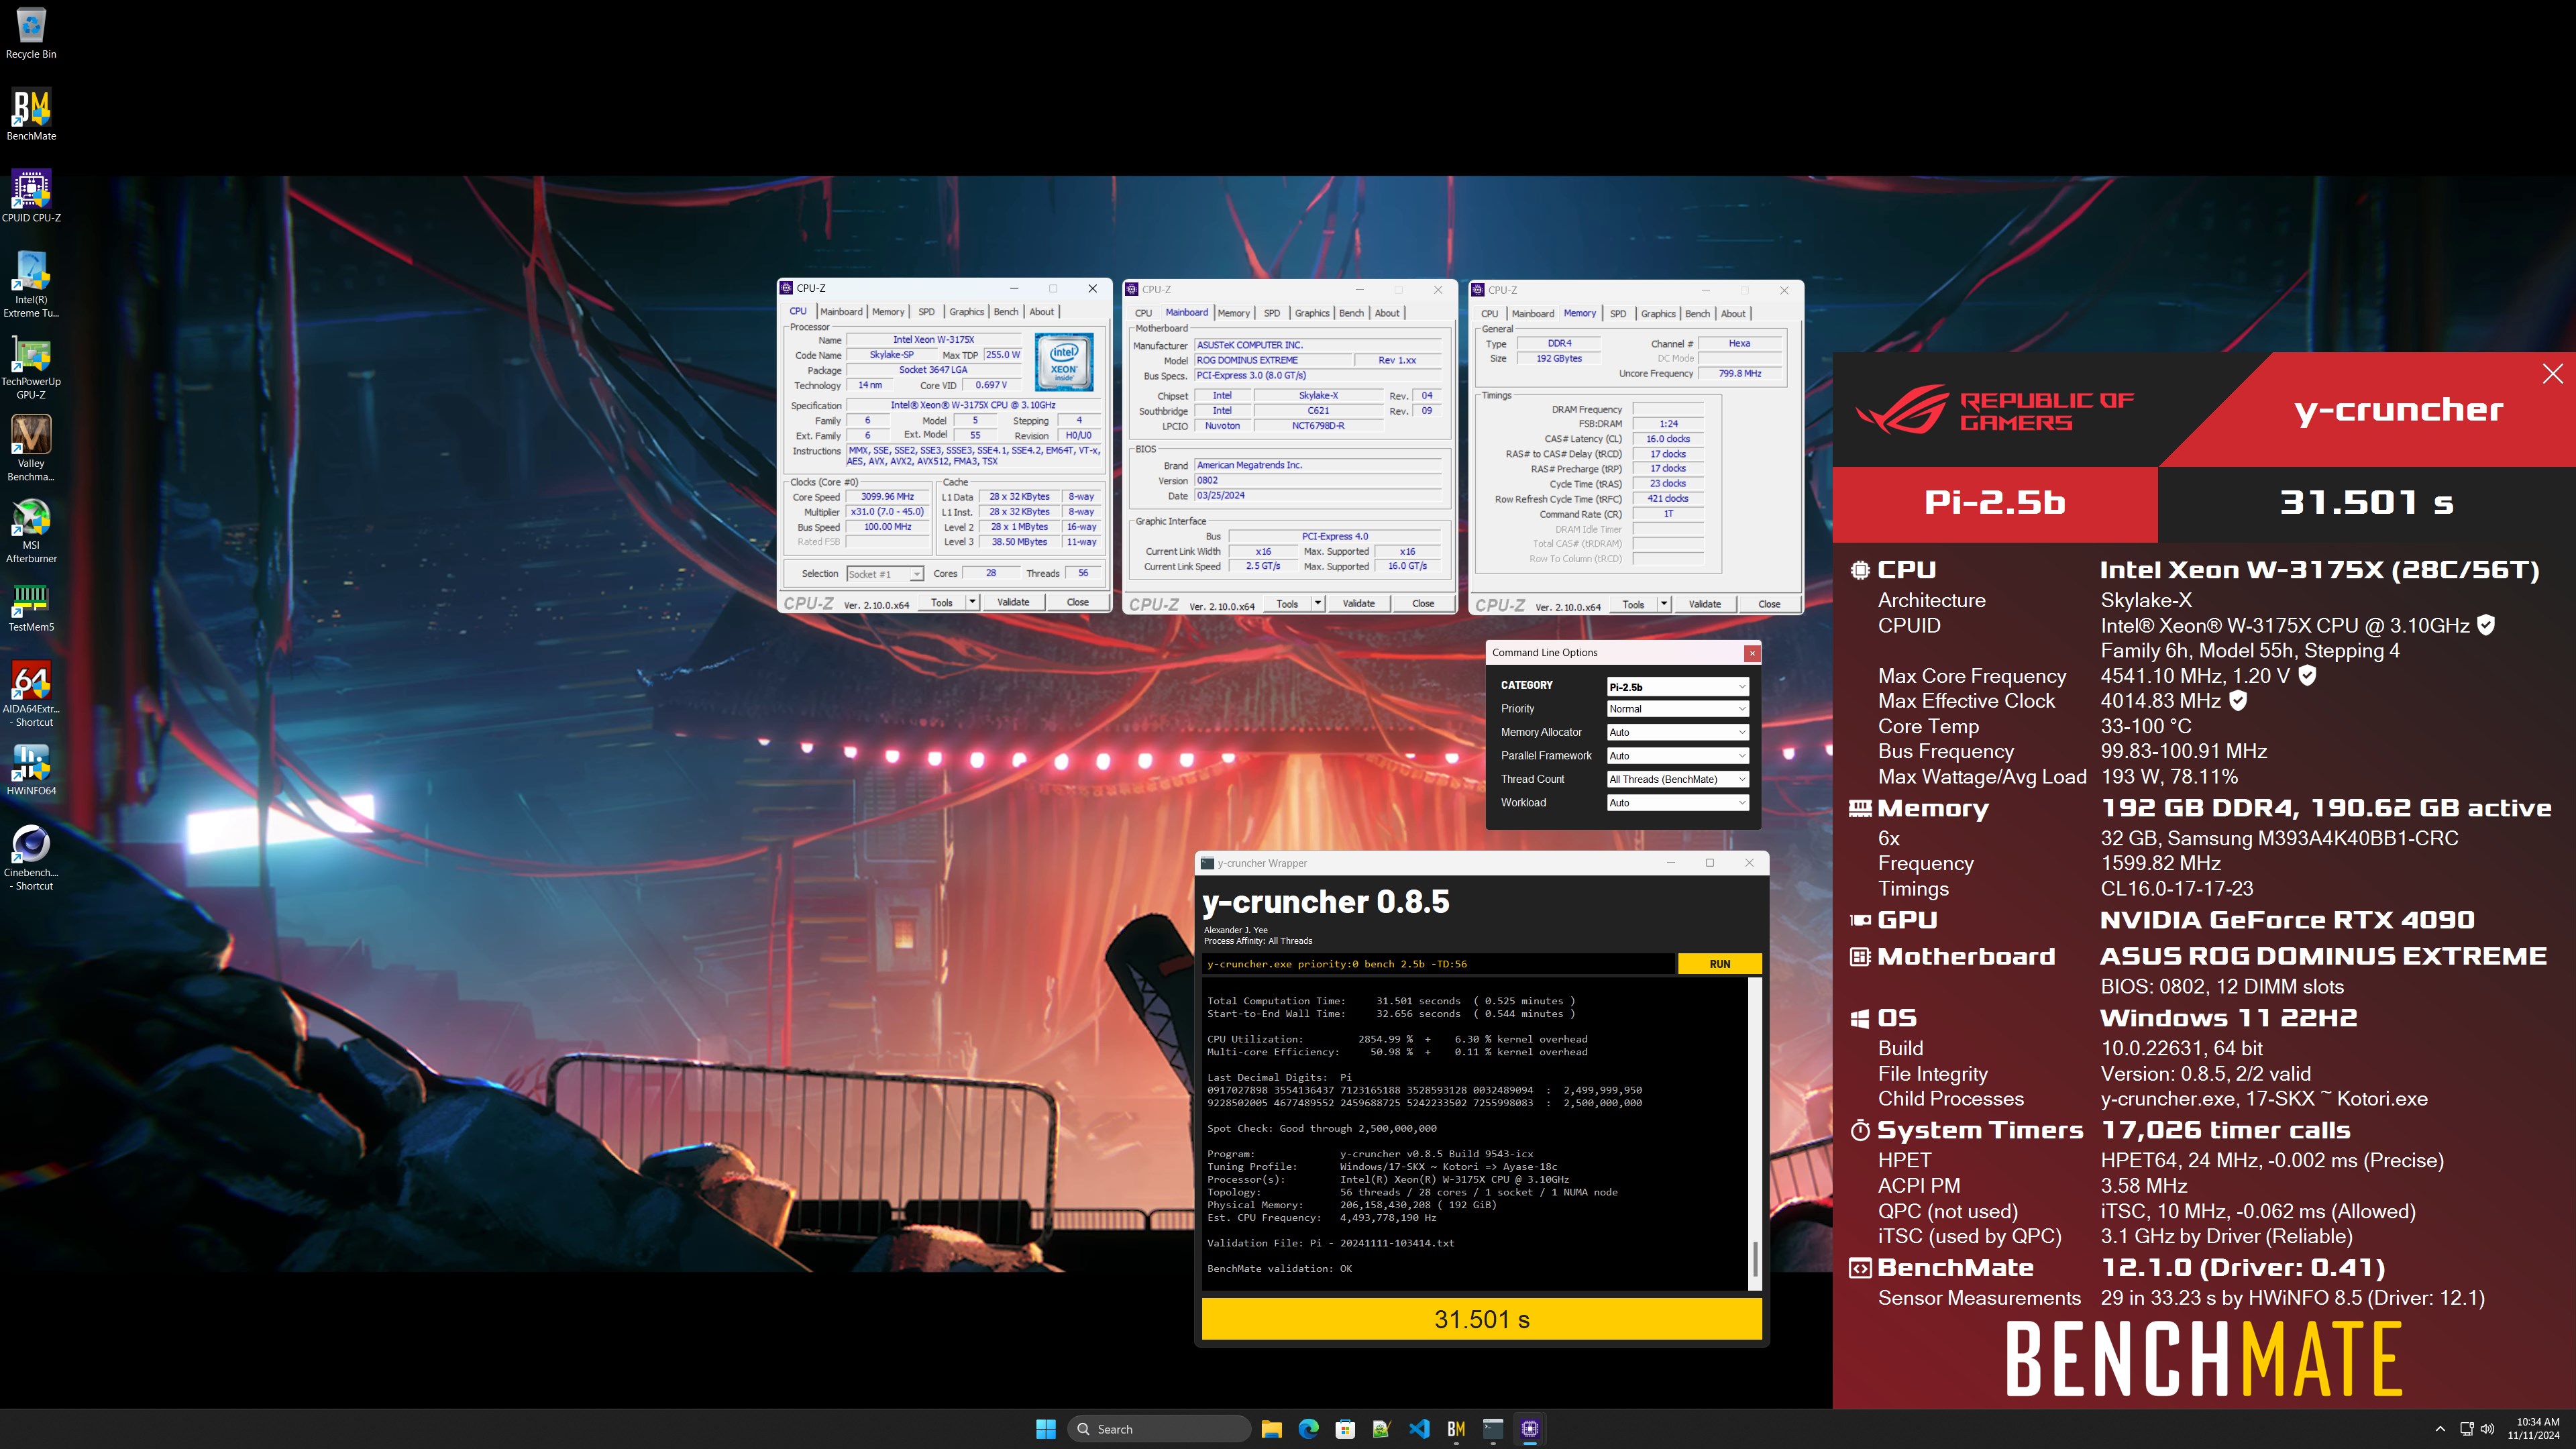Click Close button in first CPU-Z window

pyautogui.click(x=1077, y=602)
